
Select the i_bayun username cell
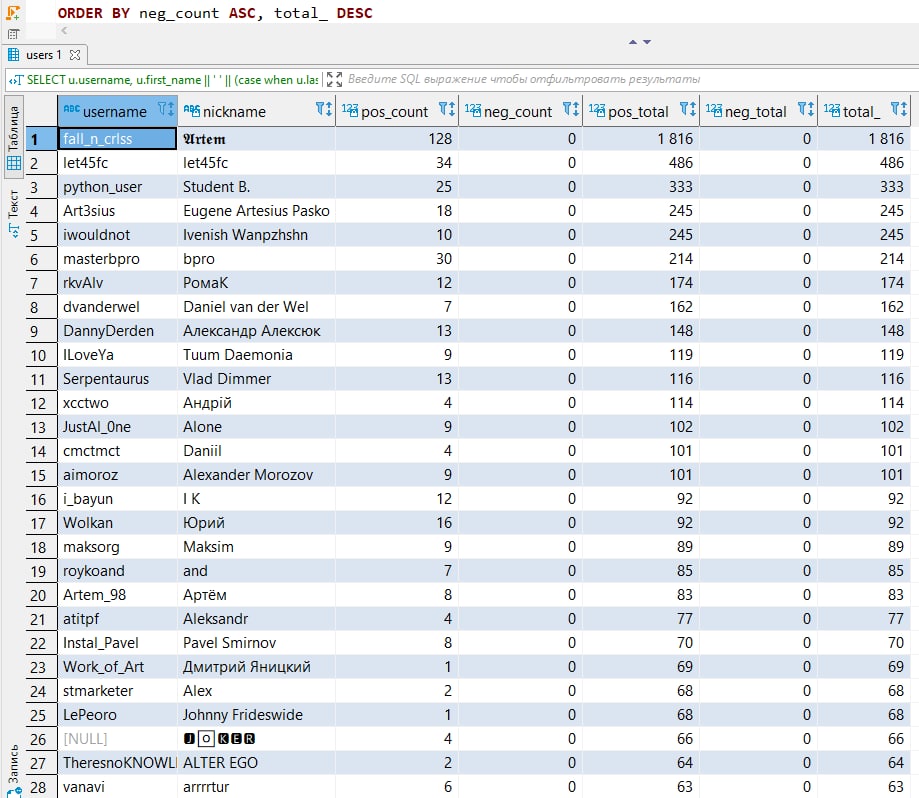tap(117, 499)
